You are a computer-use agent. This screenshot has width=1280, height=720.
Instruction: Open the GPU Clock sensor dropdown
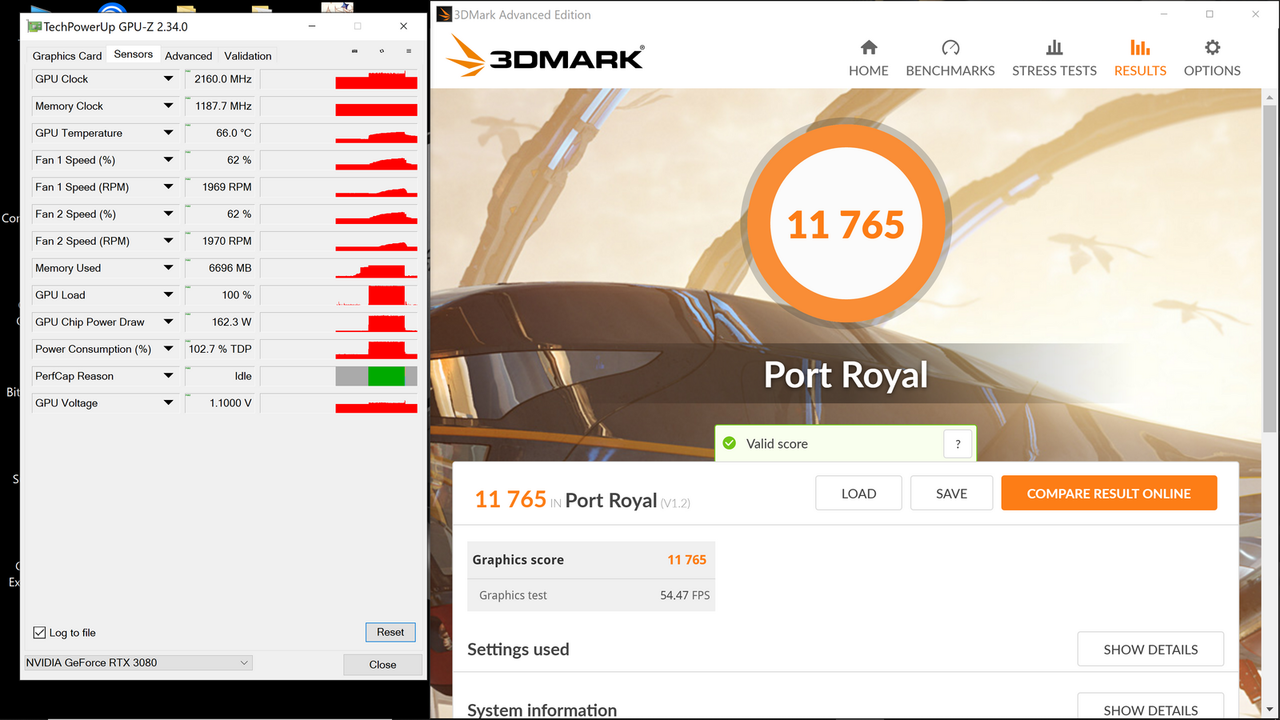(168, 79)
